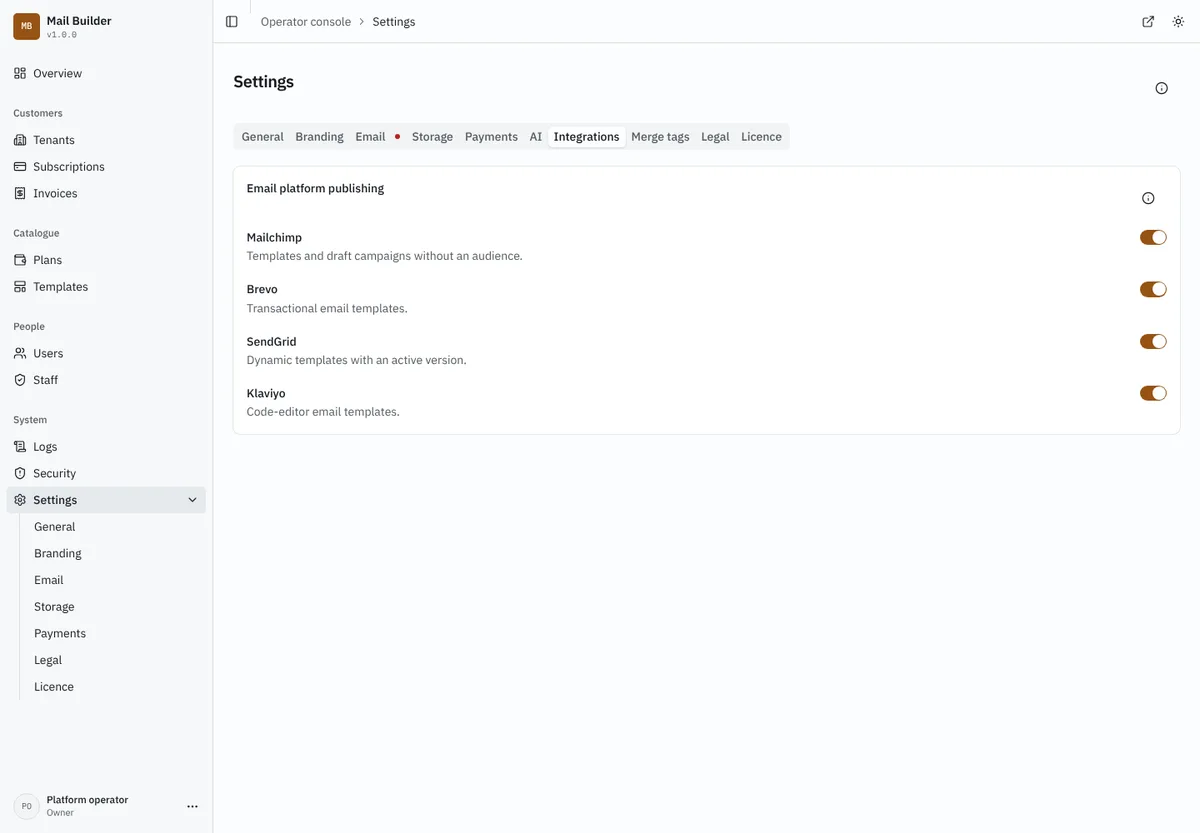The width and height of the screenshot is (1200, 833).
Task: Turn off the Klaviyo toggle
Action: 1153,394
